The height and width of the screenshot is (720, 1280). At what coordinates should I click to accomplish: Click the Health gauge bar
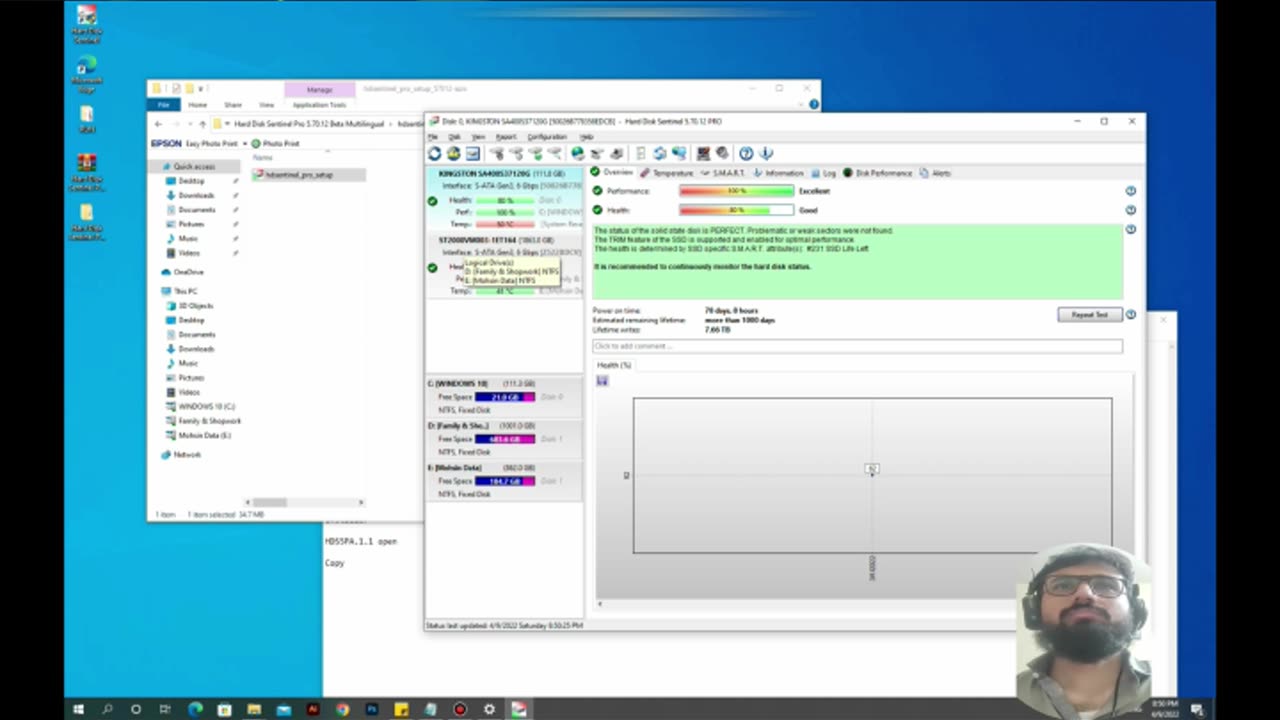point(736,210)
